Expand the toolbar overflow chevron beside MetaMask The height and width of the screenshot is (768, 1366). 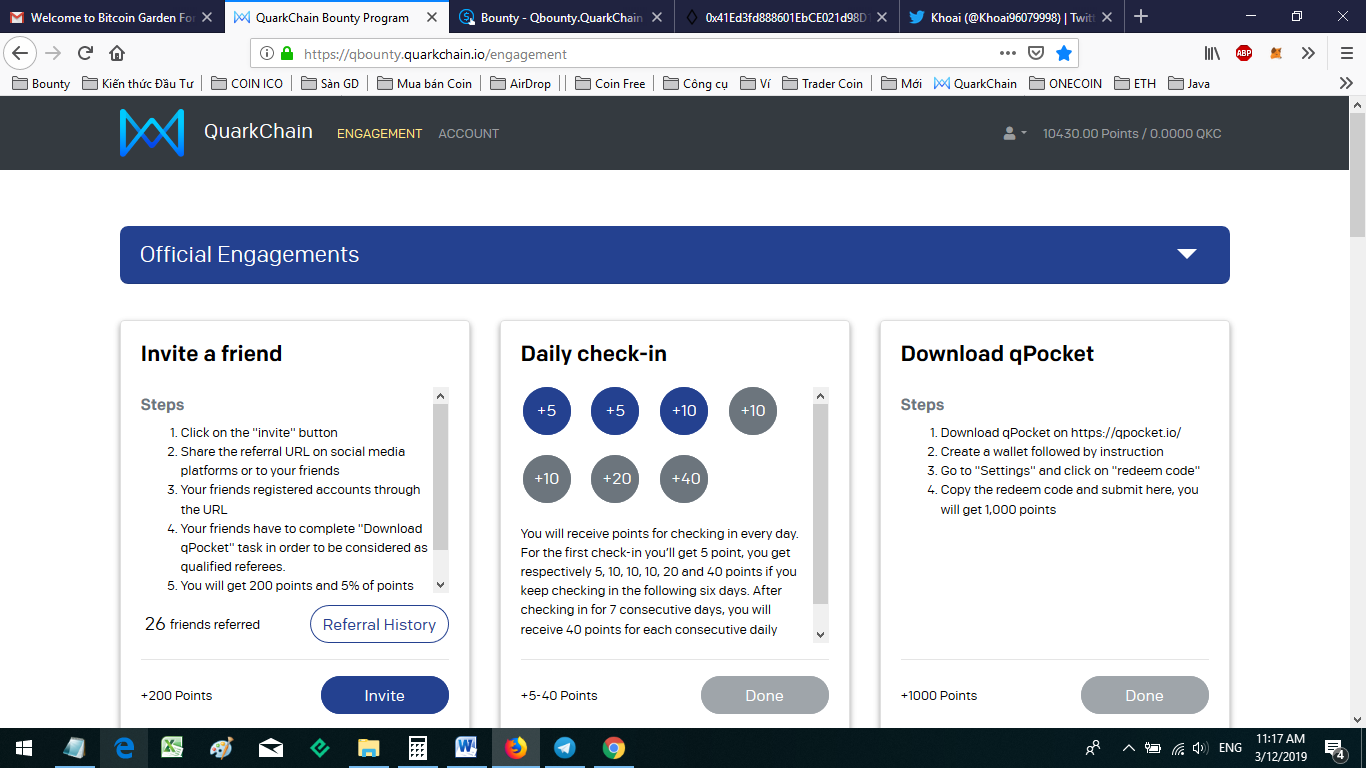1307,54
